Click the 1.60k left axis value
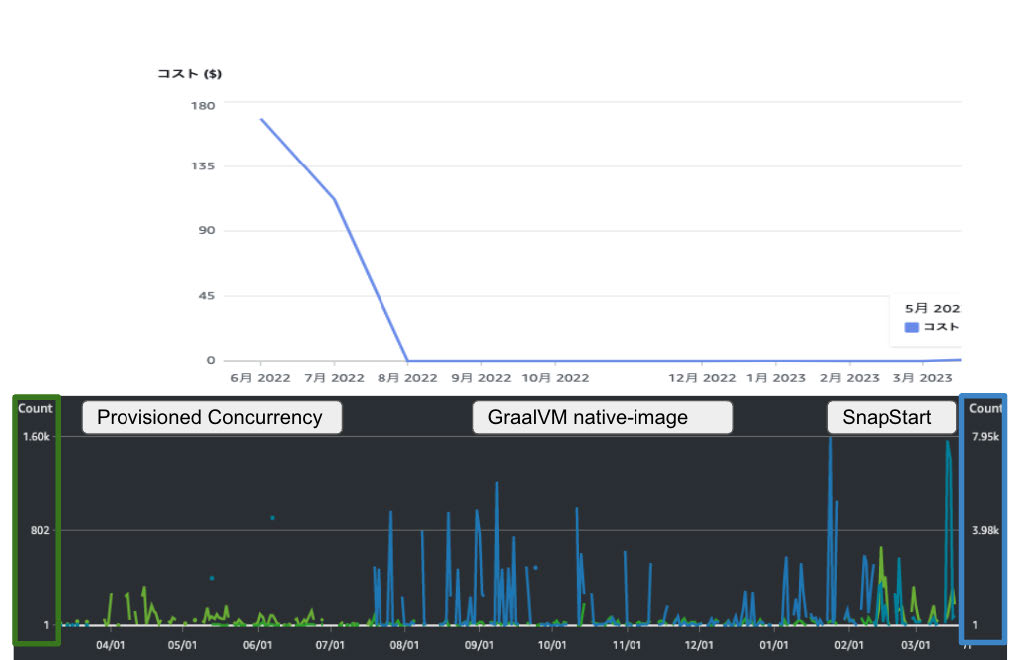The height and width of the screenshot is (660, 1015). (x=36, y=437)
